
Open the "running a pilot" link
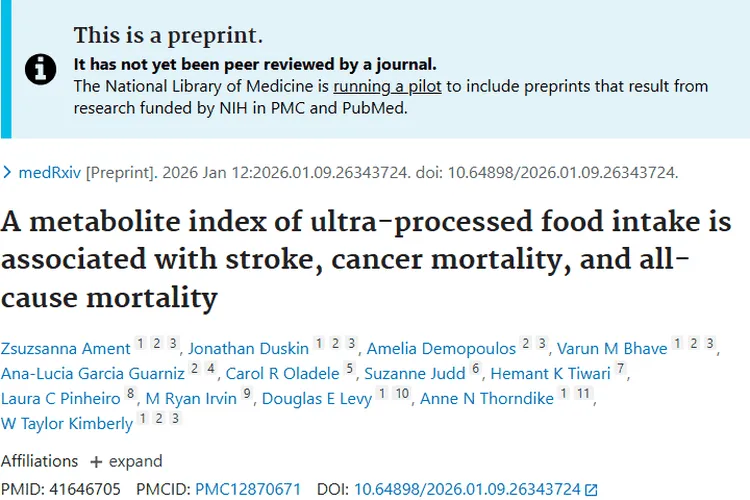[387, 86]
